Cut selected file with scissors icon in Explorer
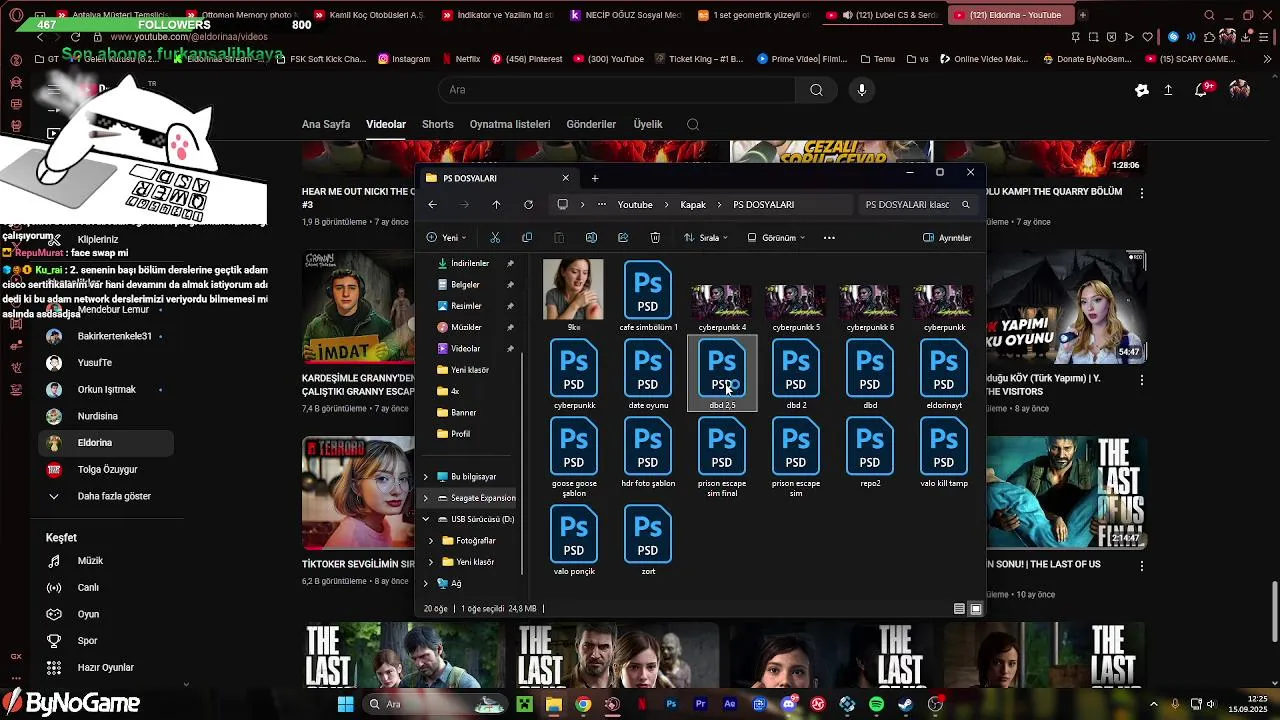This screenshot has height=720, width=1280. (x=495, y=238)
